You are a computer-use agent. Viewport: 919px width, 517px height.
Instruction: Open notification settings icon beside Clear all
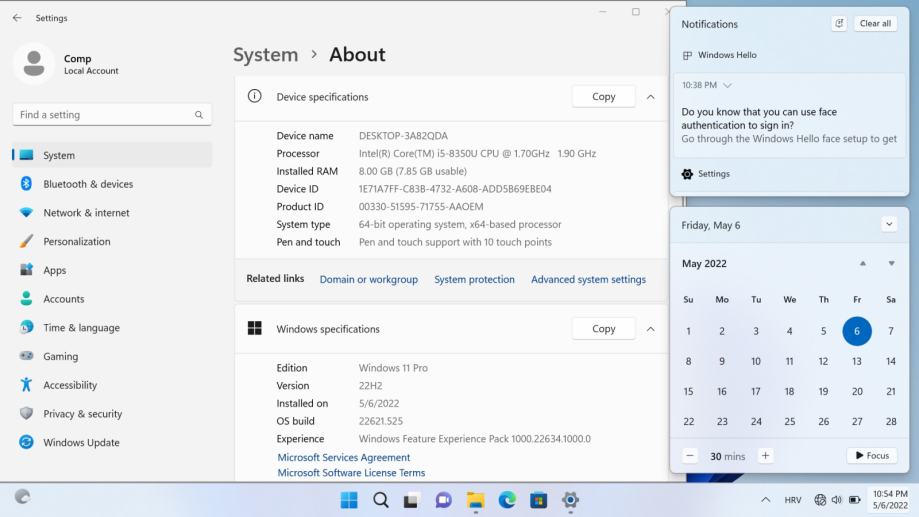coord(838,24)
